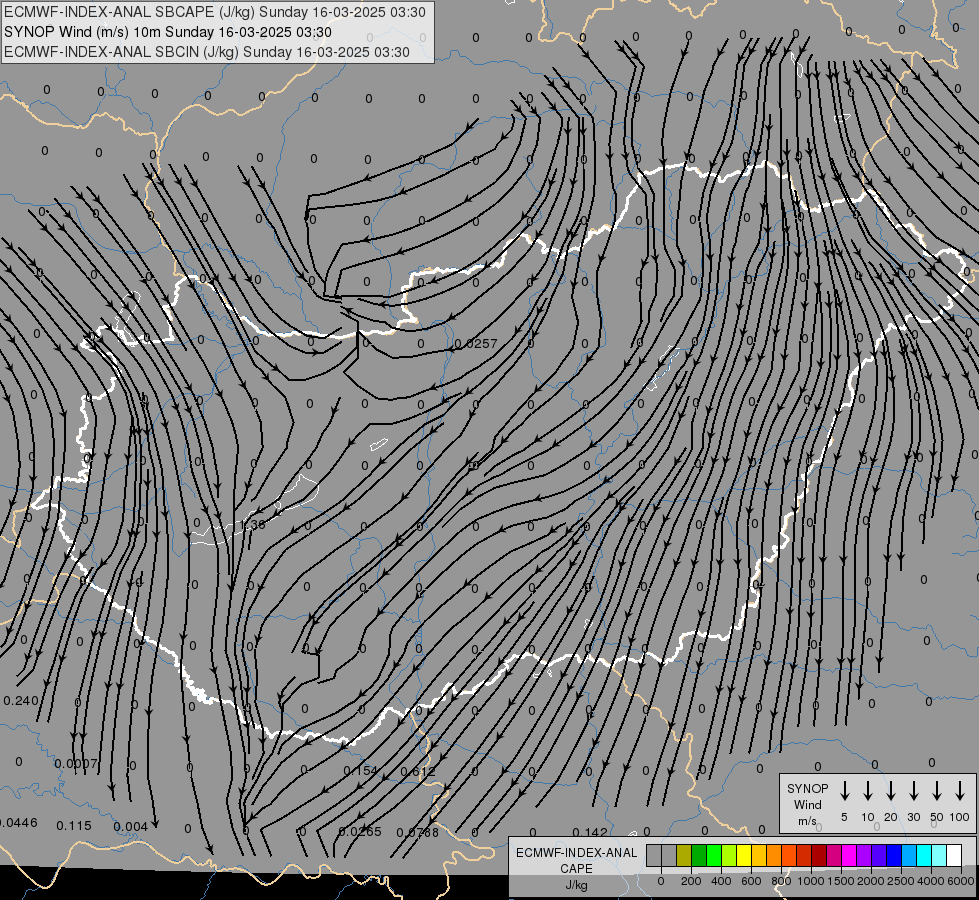This screenshot has height=900, width=979.
Task: Click the map value 0.154
Action: (x=361, y=771)
